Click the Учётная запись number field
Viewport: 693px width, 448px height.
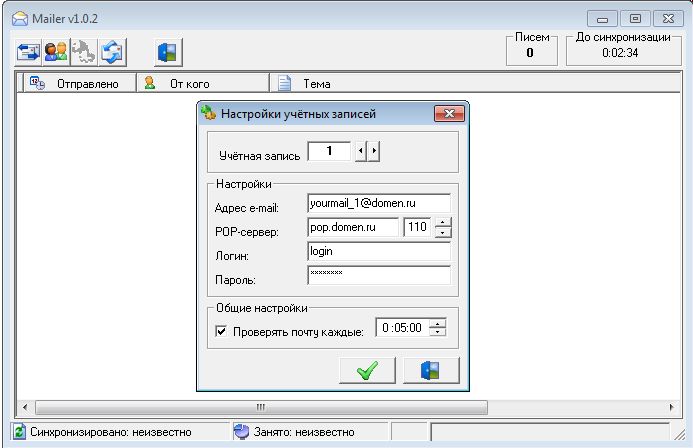point(329,151)
